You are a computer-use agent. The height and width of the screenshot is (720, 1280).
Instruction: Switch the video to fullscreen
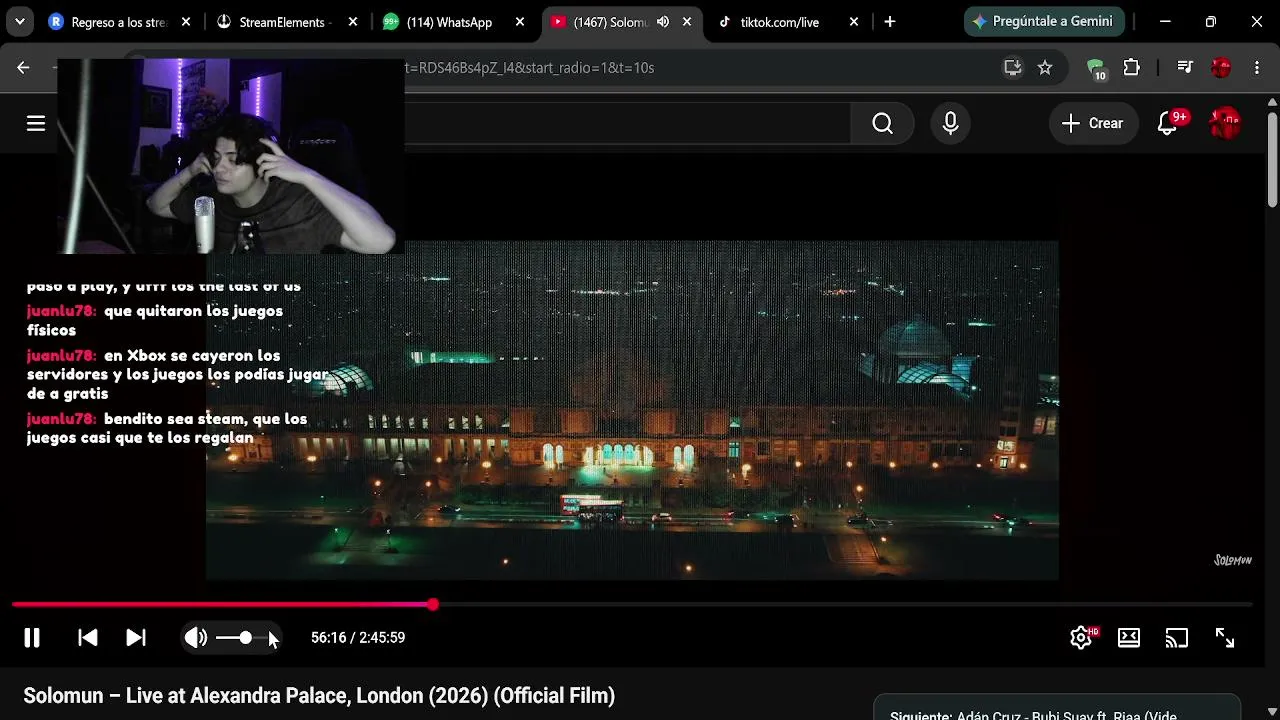click(x=1225, y=638)
